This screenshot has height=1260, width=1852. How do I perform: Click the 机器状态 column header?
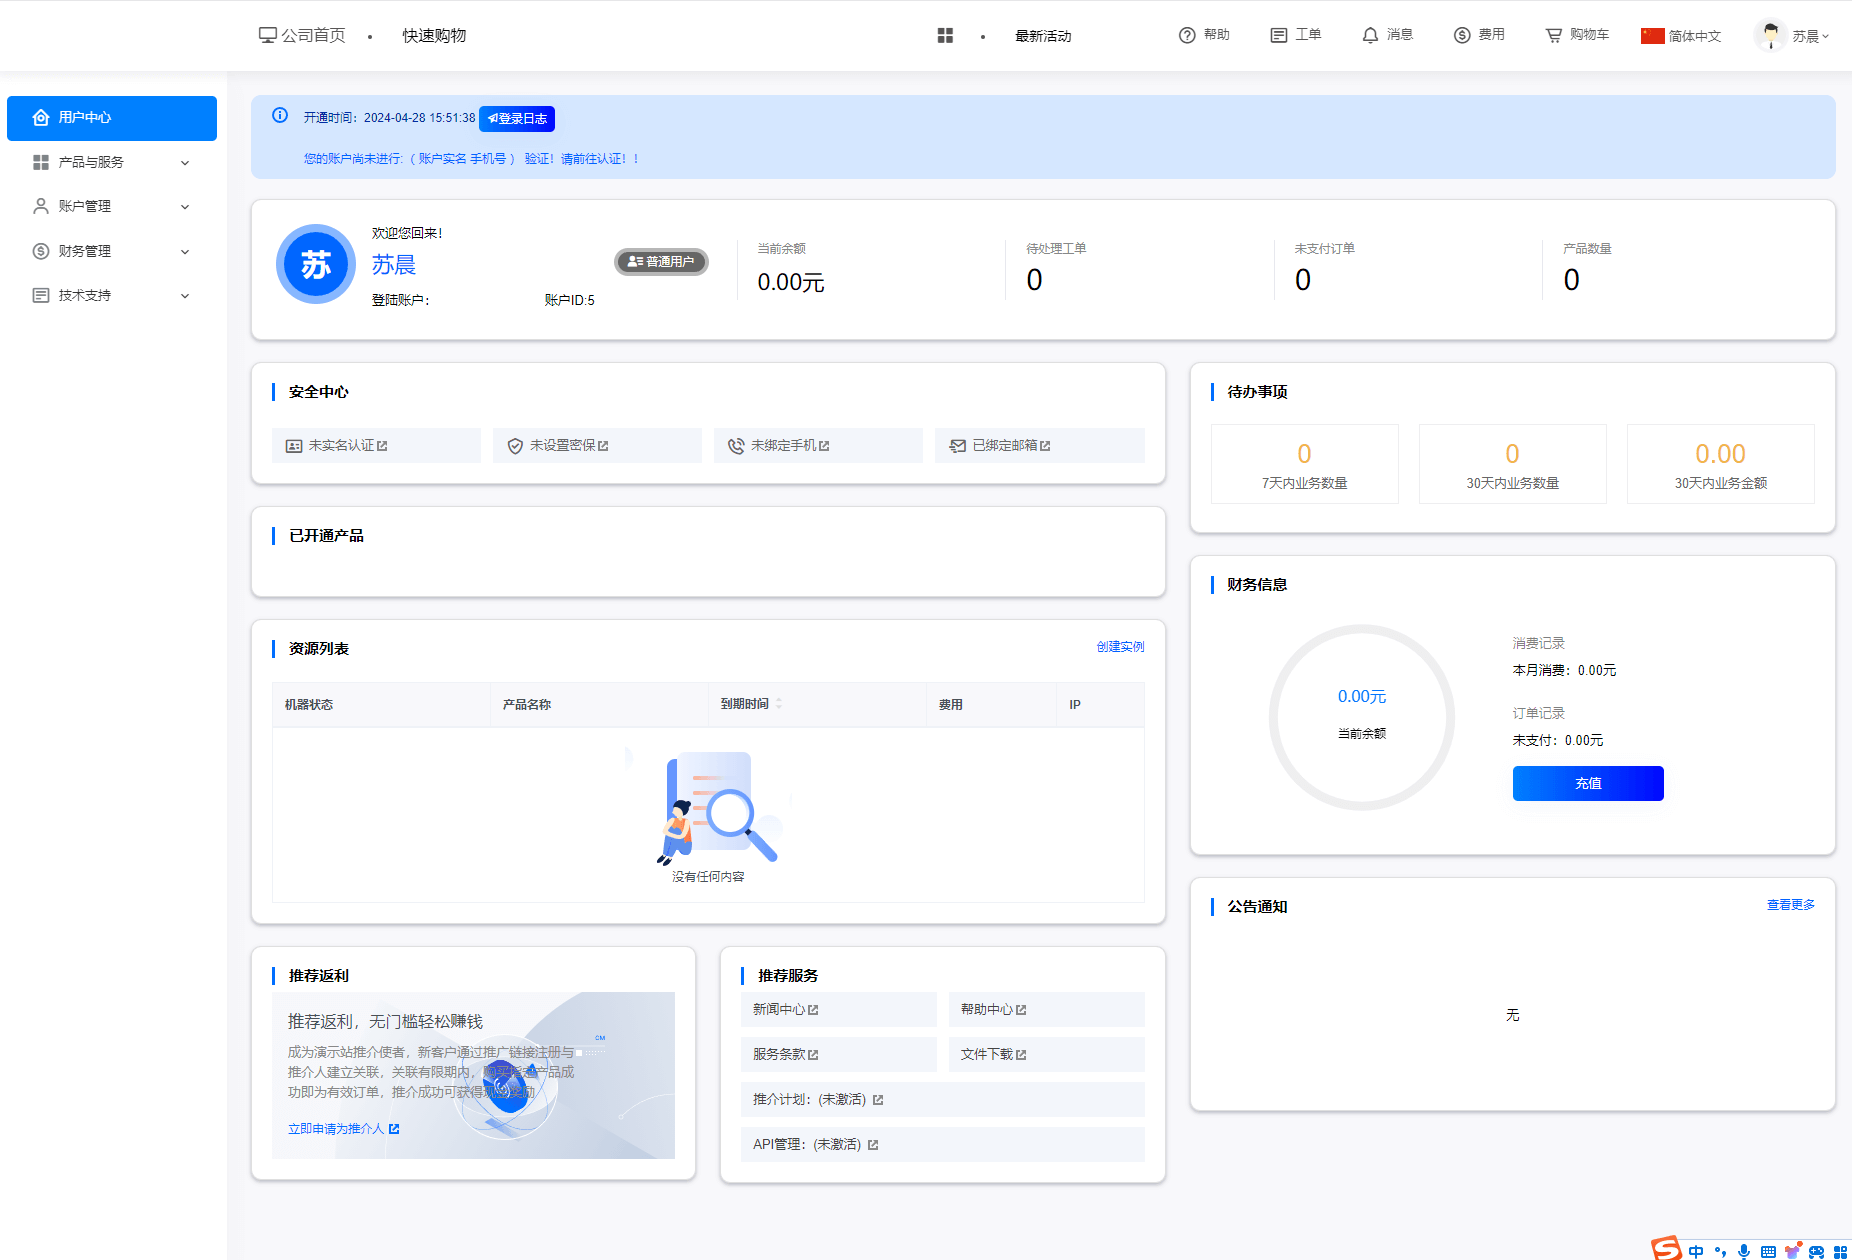[x=381, y=705]
